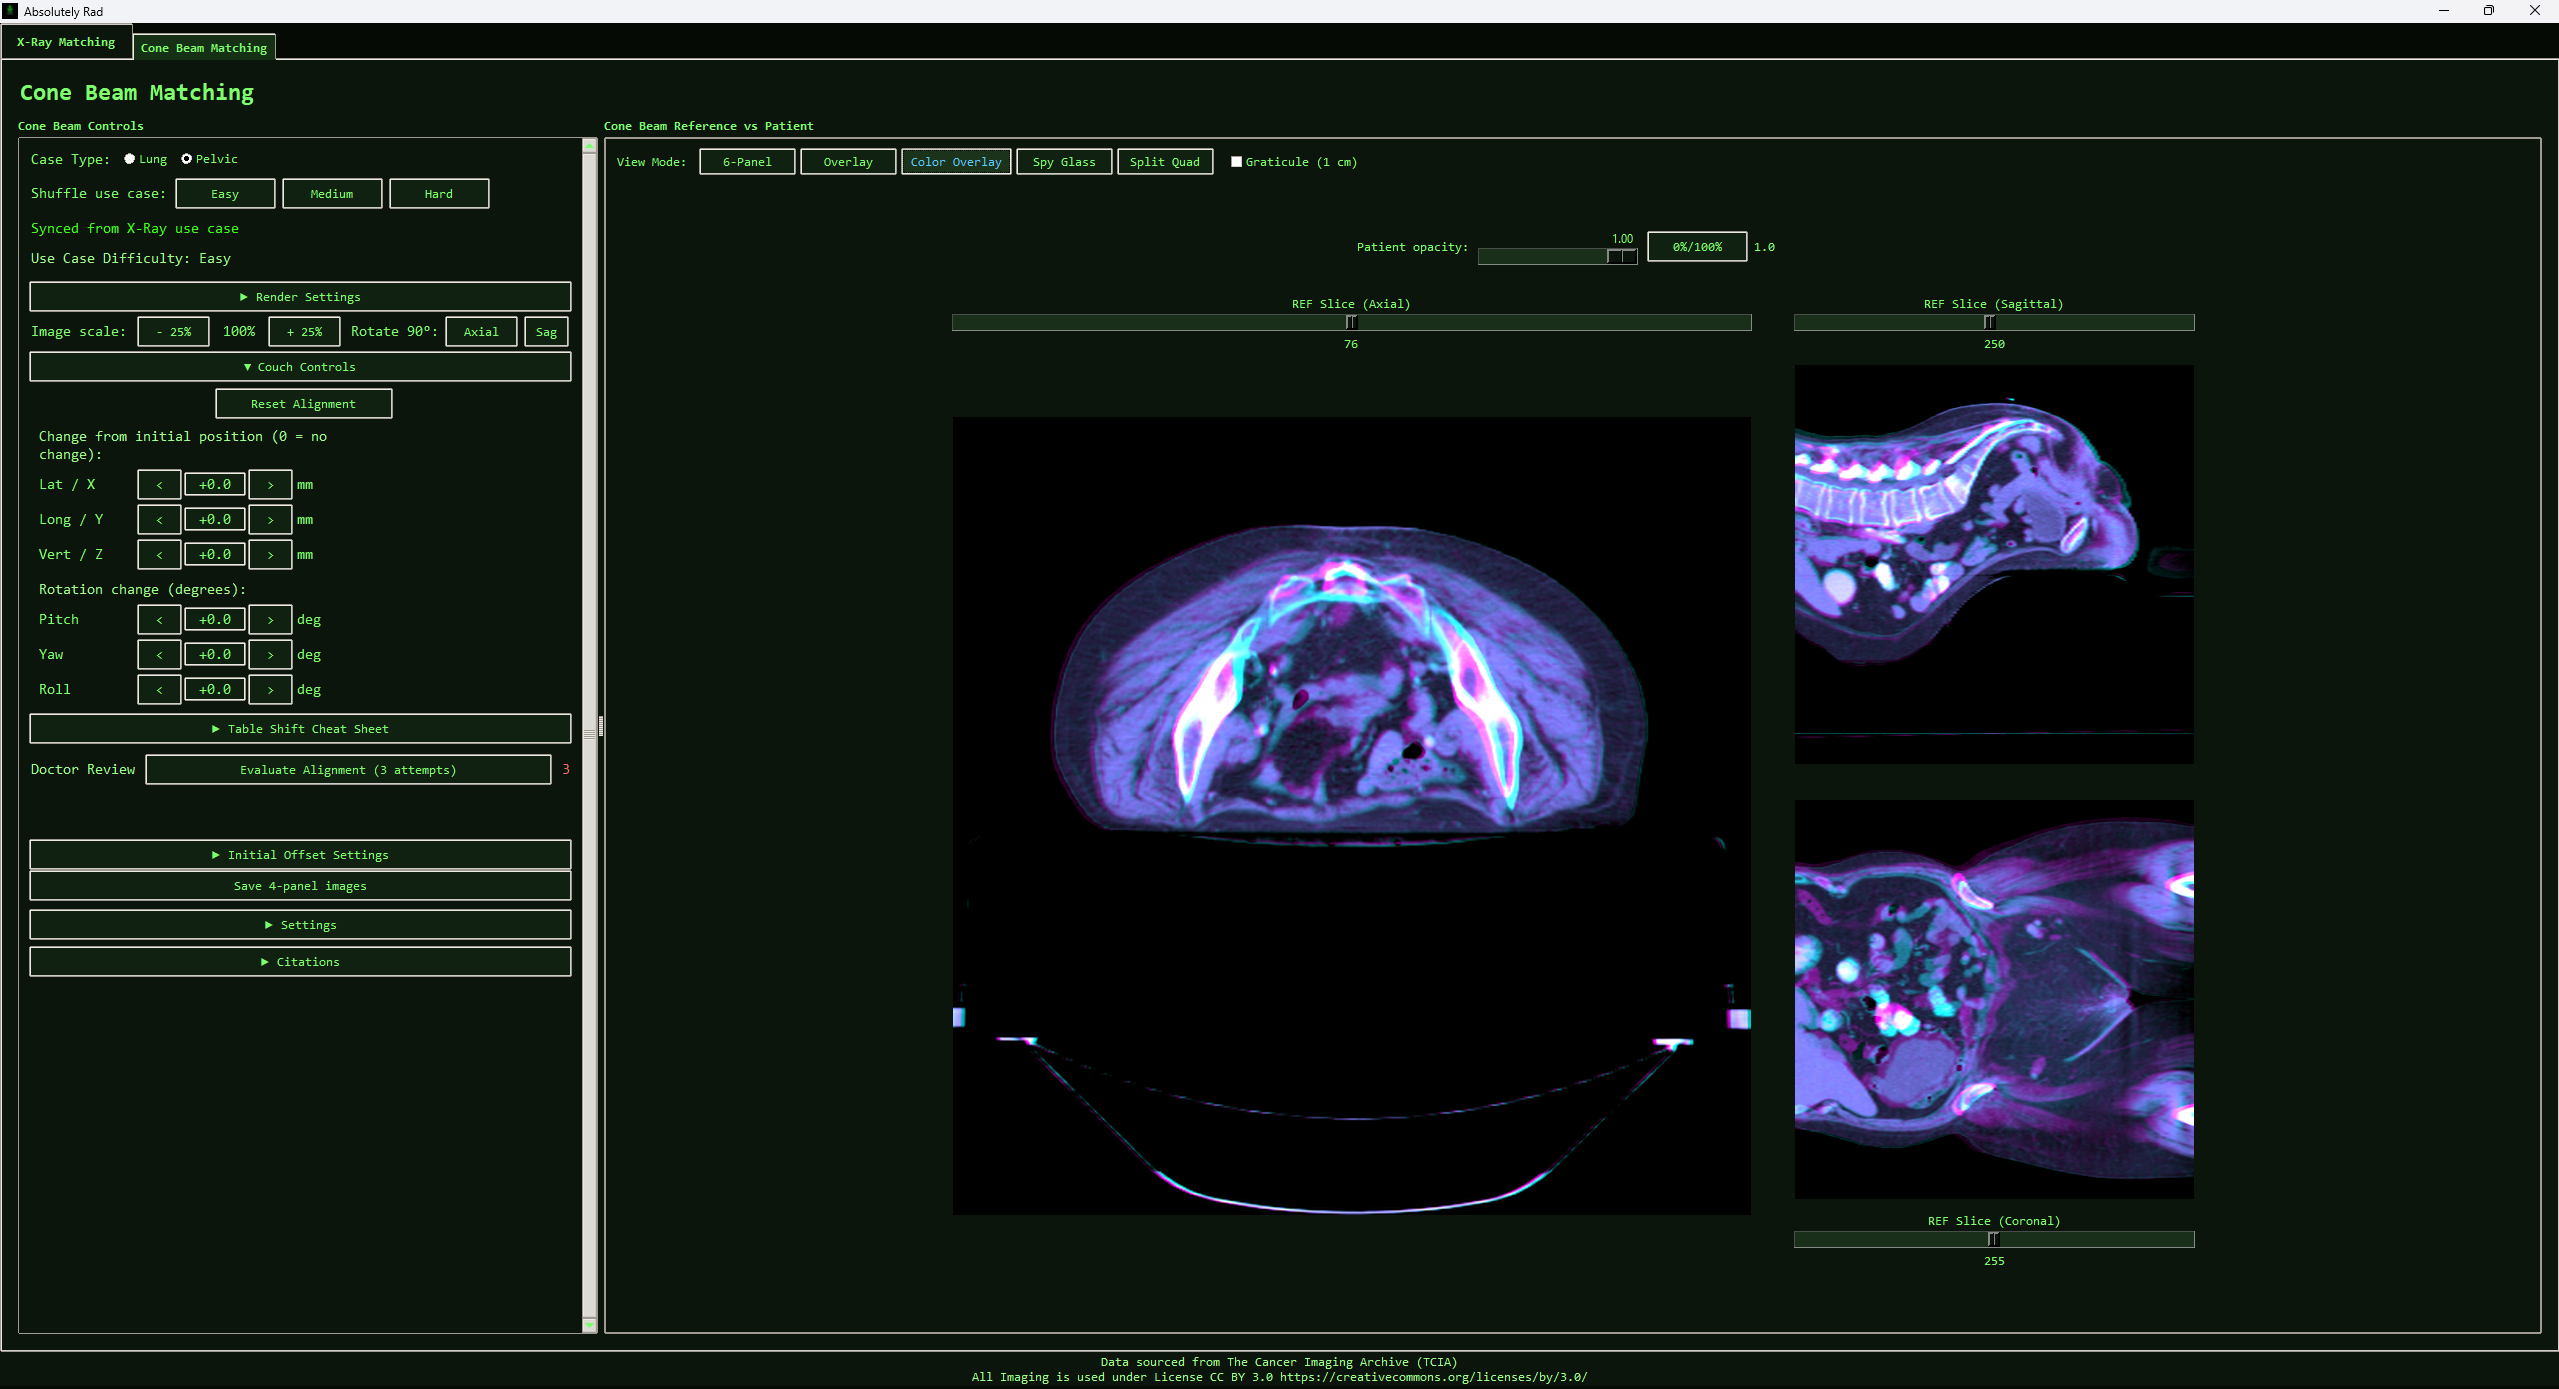Expand the Render Settings section

click(x=300, y=296)
